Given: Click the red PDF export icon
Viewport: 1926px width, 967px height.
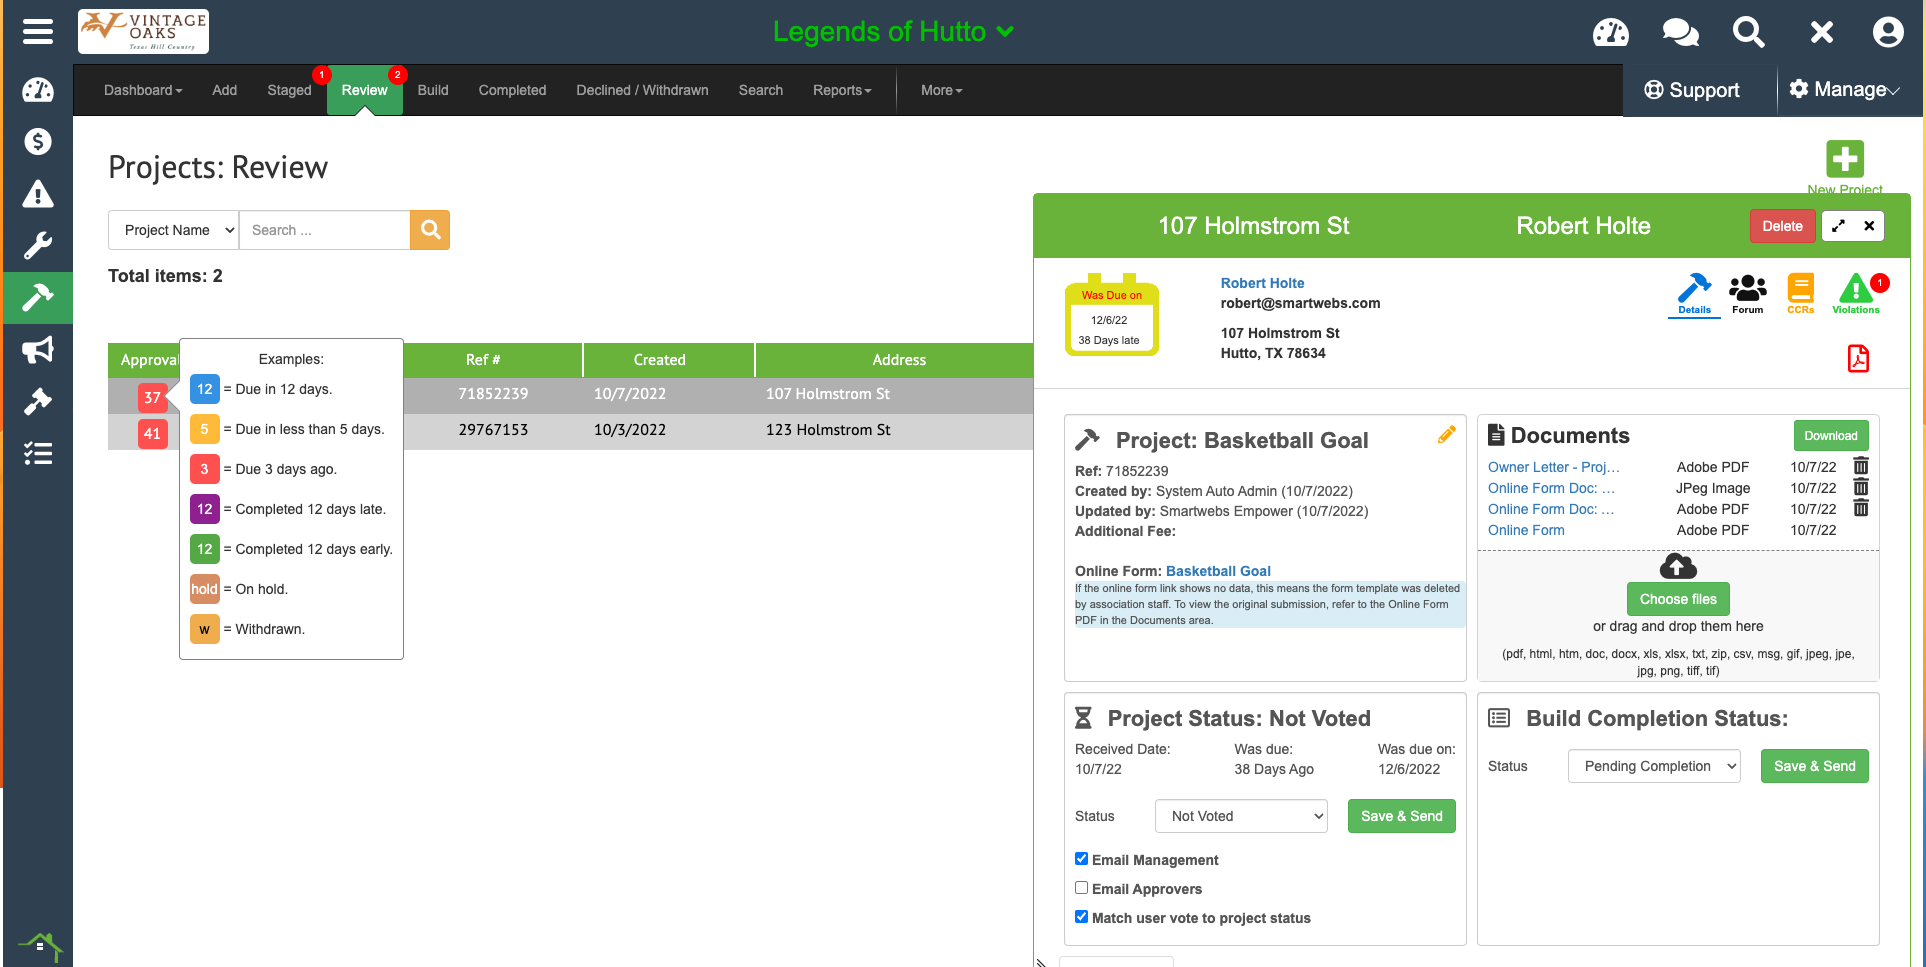Looking at the screenshot, I should coord(1858,358).
